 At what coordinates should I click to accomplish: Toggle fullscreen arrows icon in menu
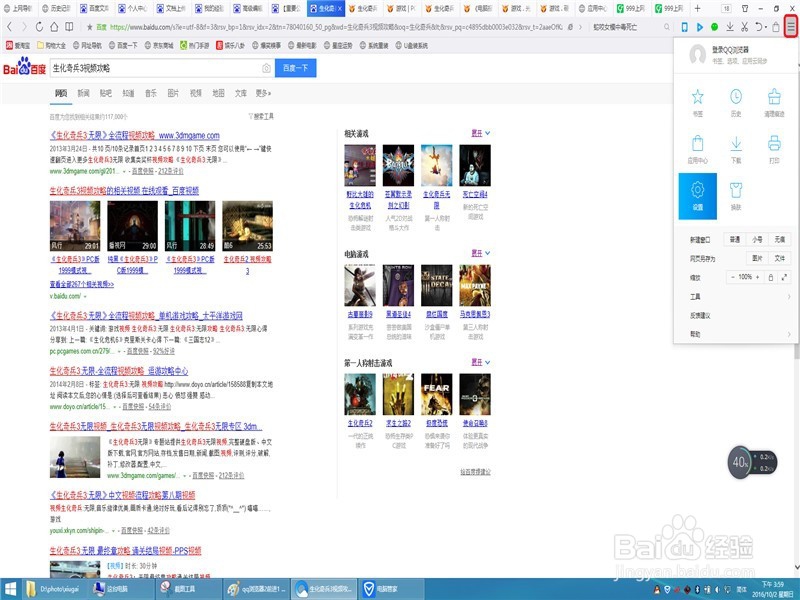[x=784, y=277]
